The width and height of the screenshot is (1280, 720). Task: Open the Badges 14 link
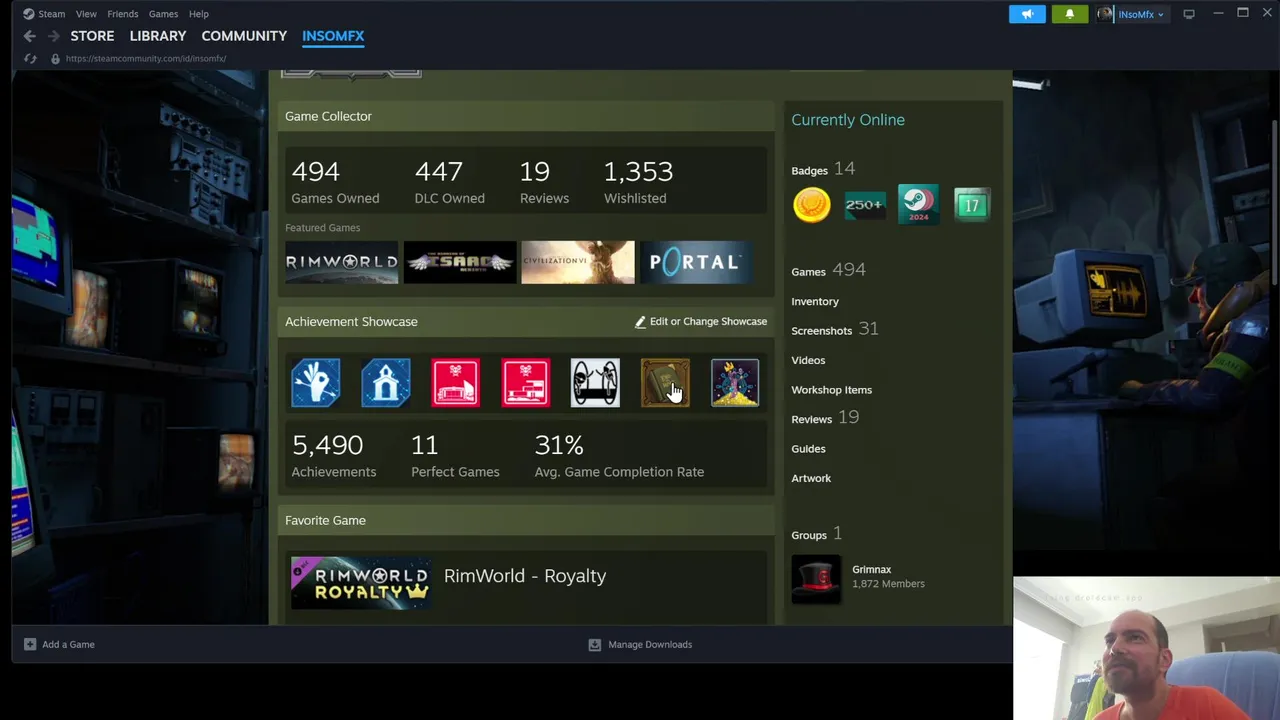823,169
